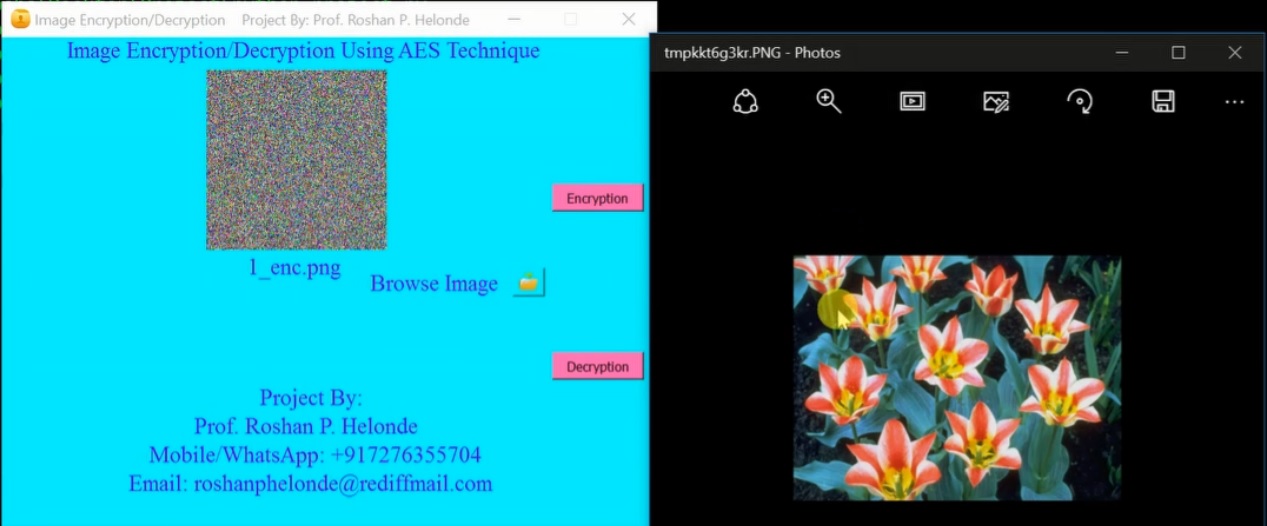Click the AES Technique heading text
This screenshot has height=526, width=1267.
click(x=303, y=51)
